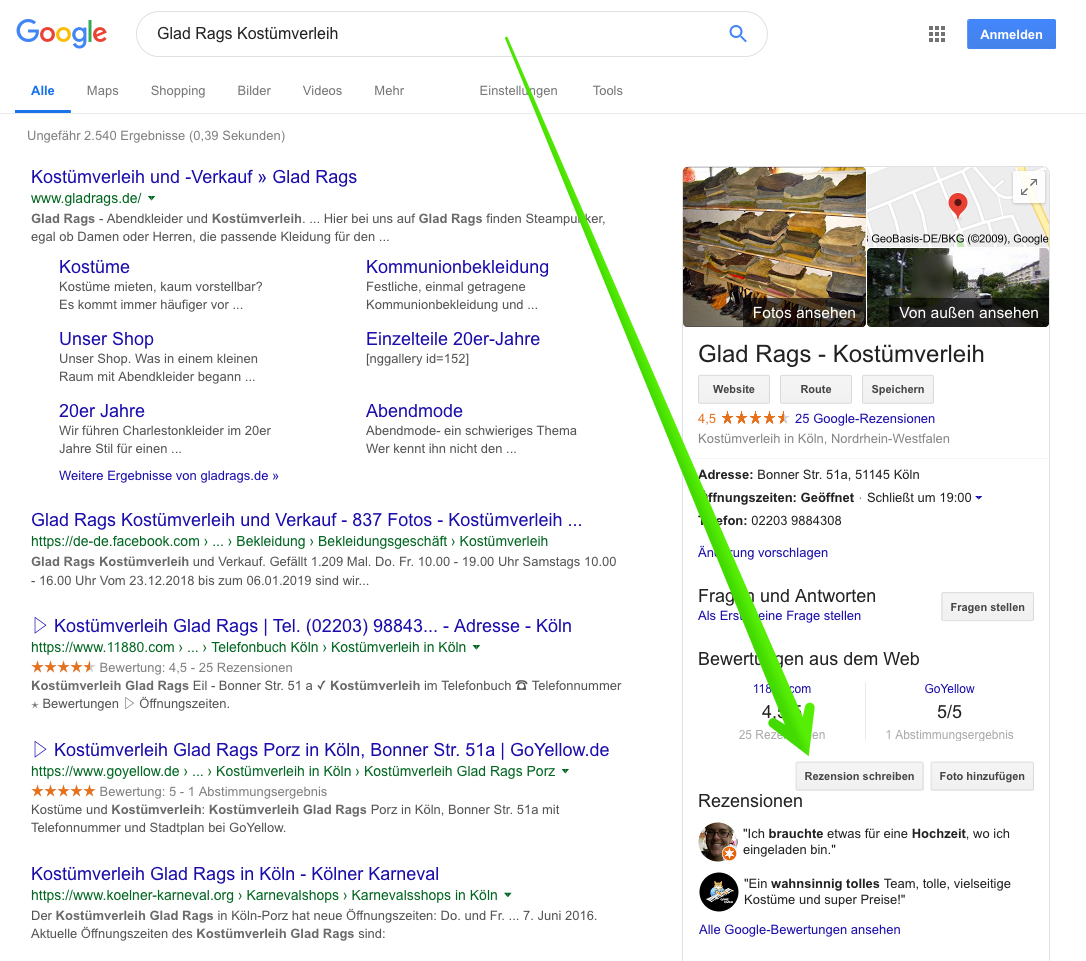Click the video play icon beside GoYellow result

pos(39,750)
